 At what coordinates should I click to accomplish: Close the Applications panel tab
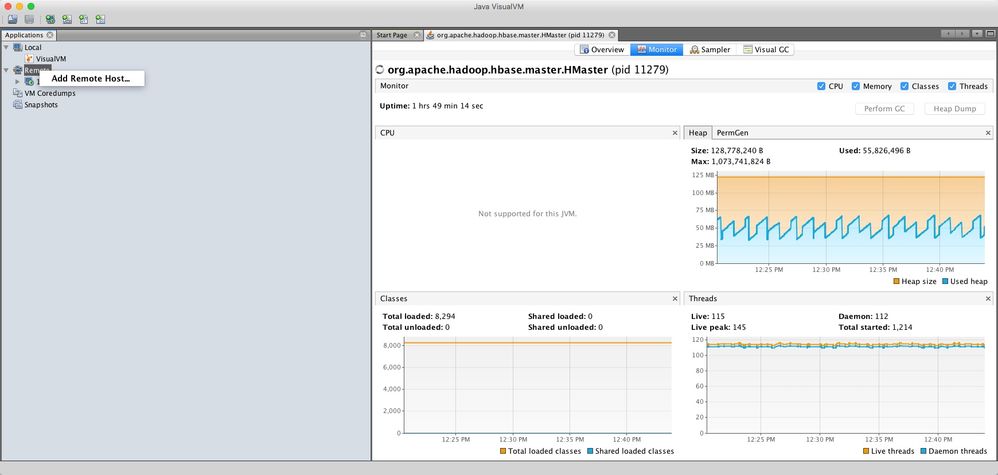point(50,35)
